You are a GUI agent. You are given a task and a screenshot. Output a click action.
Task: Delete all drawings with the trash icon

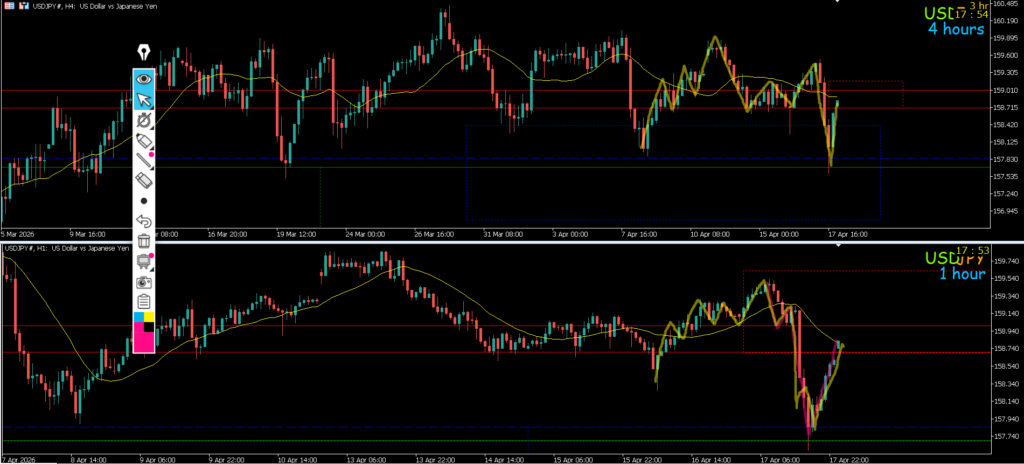click(x=144, y=241)
